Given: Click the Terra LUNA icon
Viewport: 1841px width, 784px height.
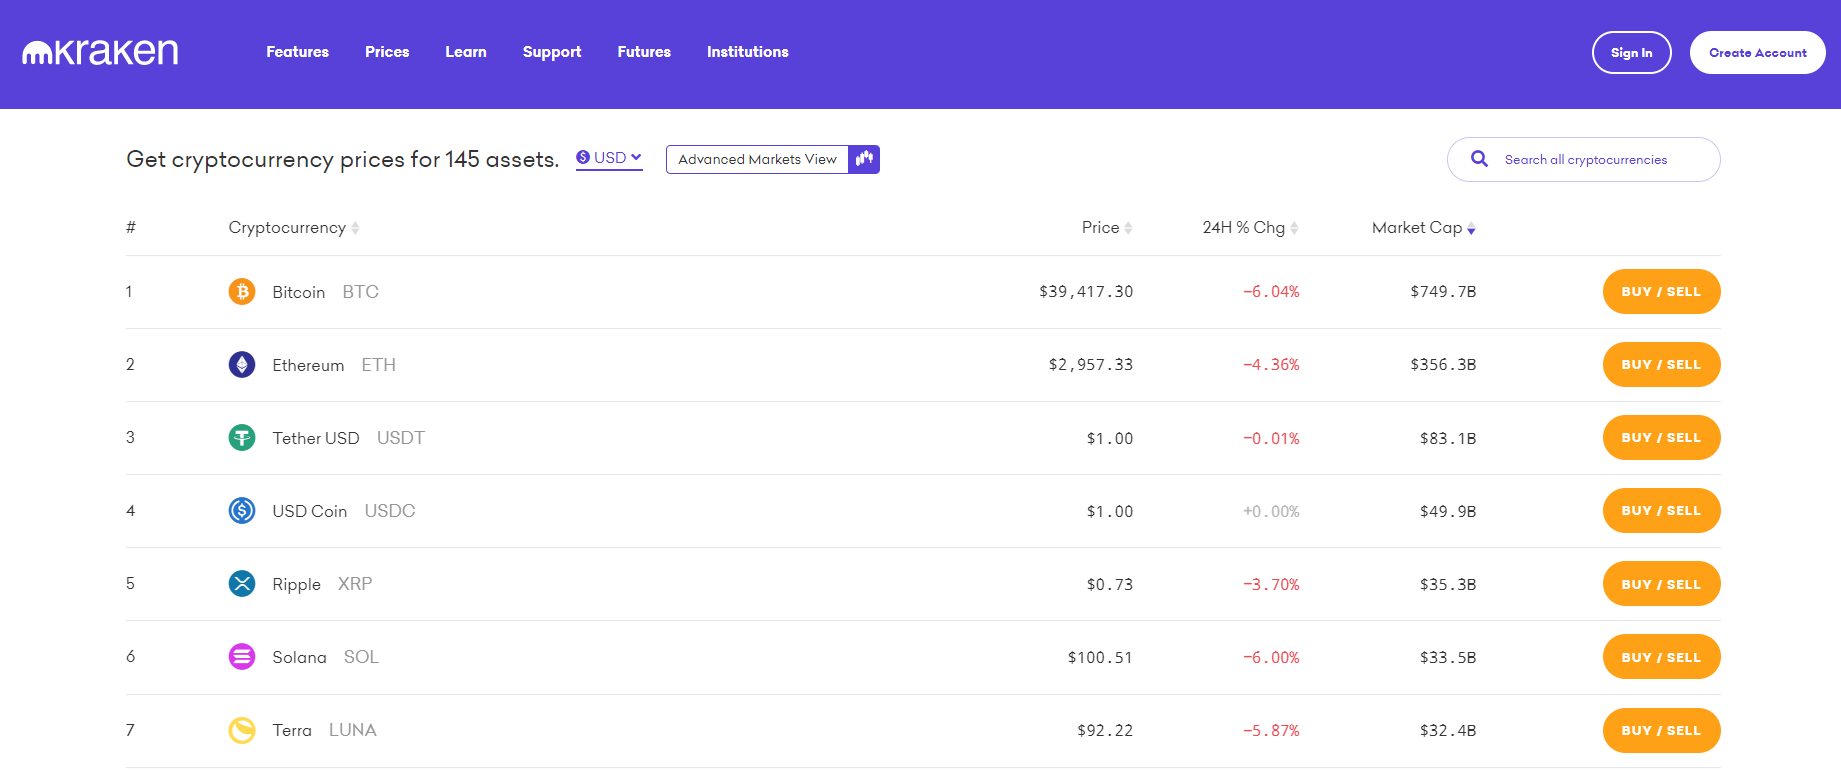Looking at the screenshot, I should 242,730.
